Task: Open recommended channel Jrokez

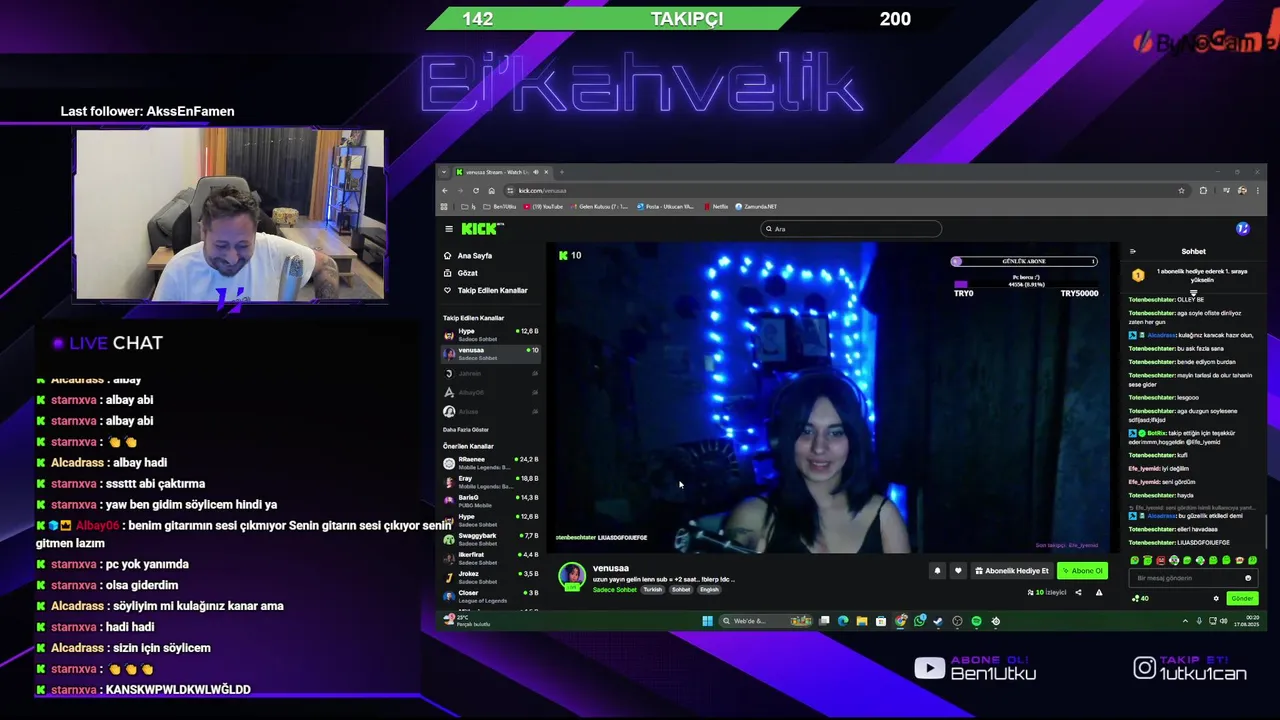Action: (491, 576)
